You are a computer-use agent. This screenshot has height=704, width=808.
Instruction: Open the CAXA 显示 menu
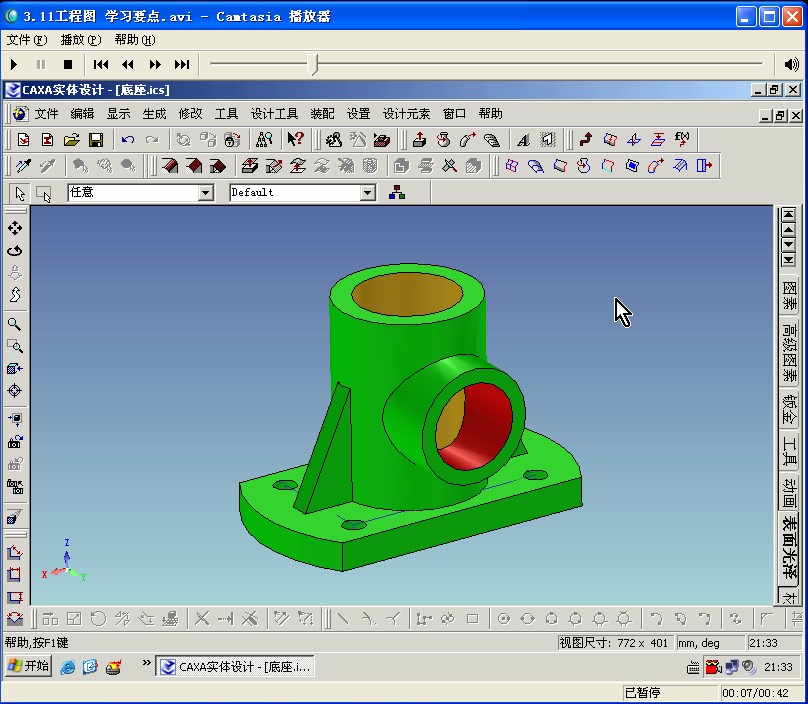119,113
